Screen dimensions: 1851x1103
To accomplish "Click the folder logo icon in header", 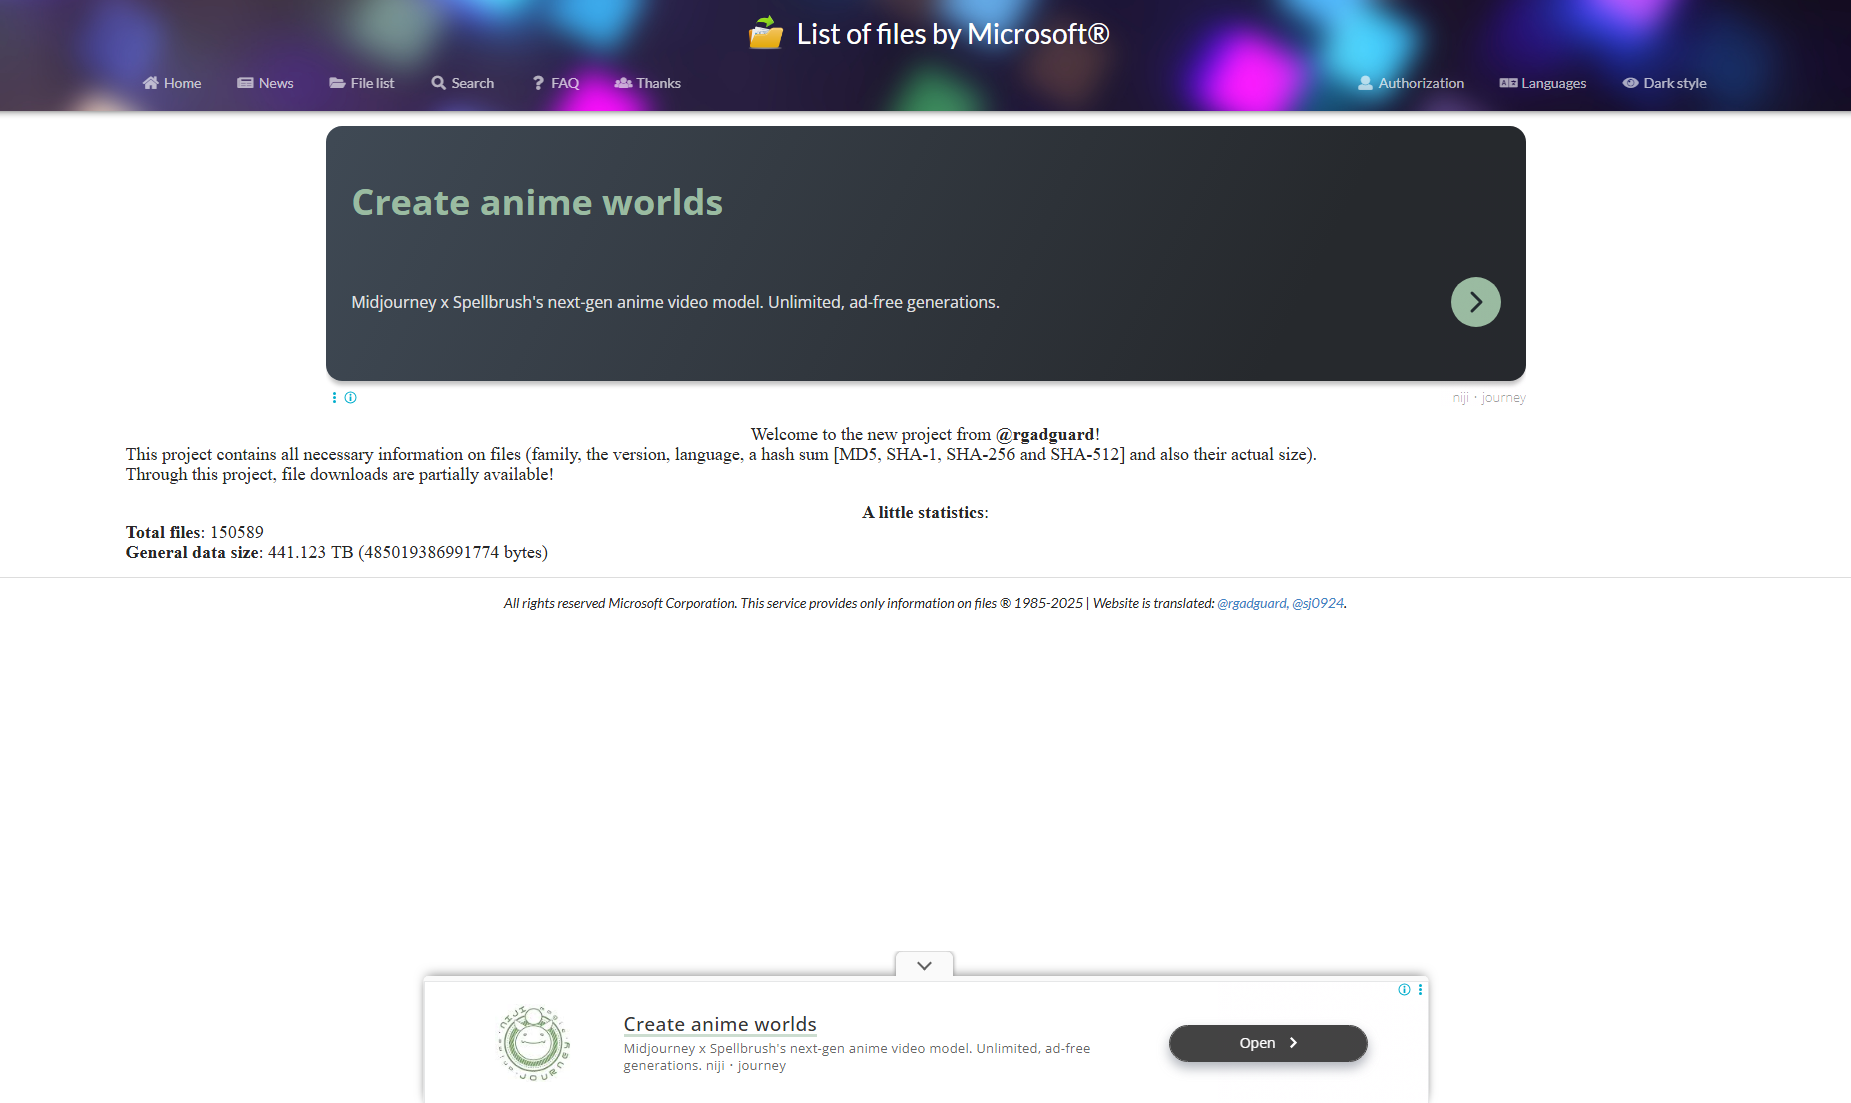I will pos(766,33).
